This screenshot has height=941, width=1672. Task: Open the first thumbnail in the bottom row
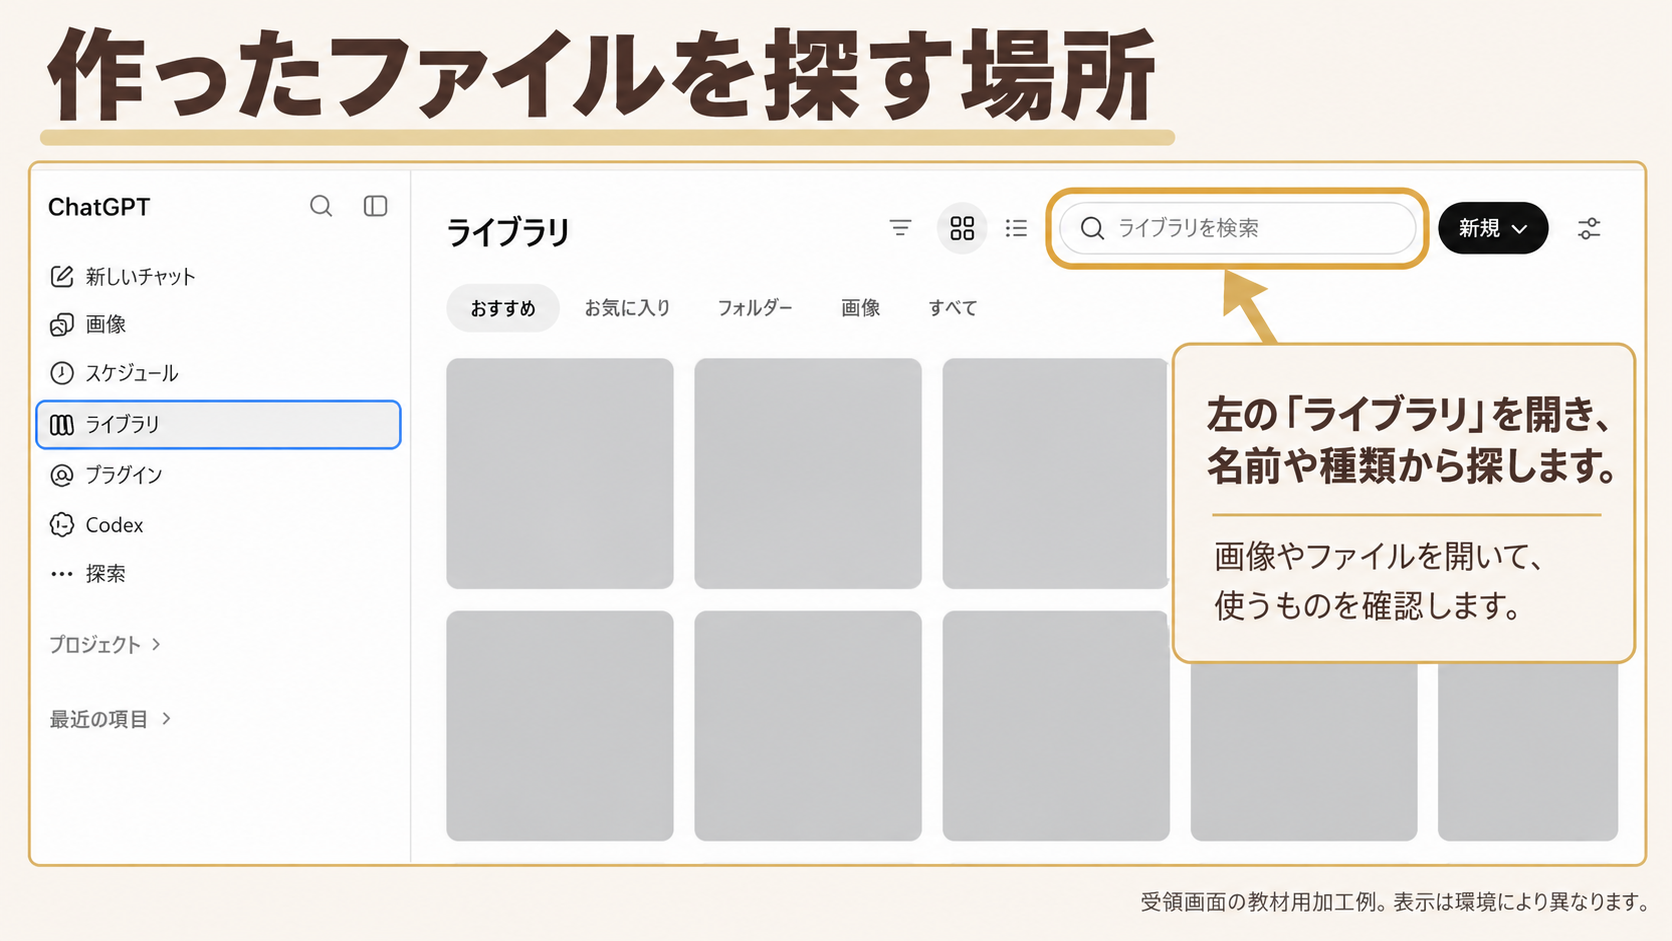[560, 726]
